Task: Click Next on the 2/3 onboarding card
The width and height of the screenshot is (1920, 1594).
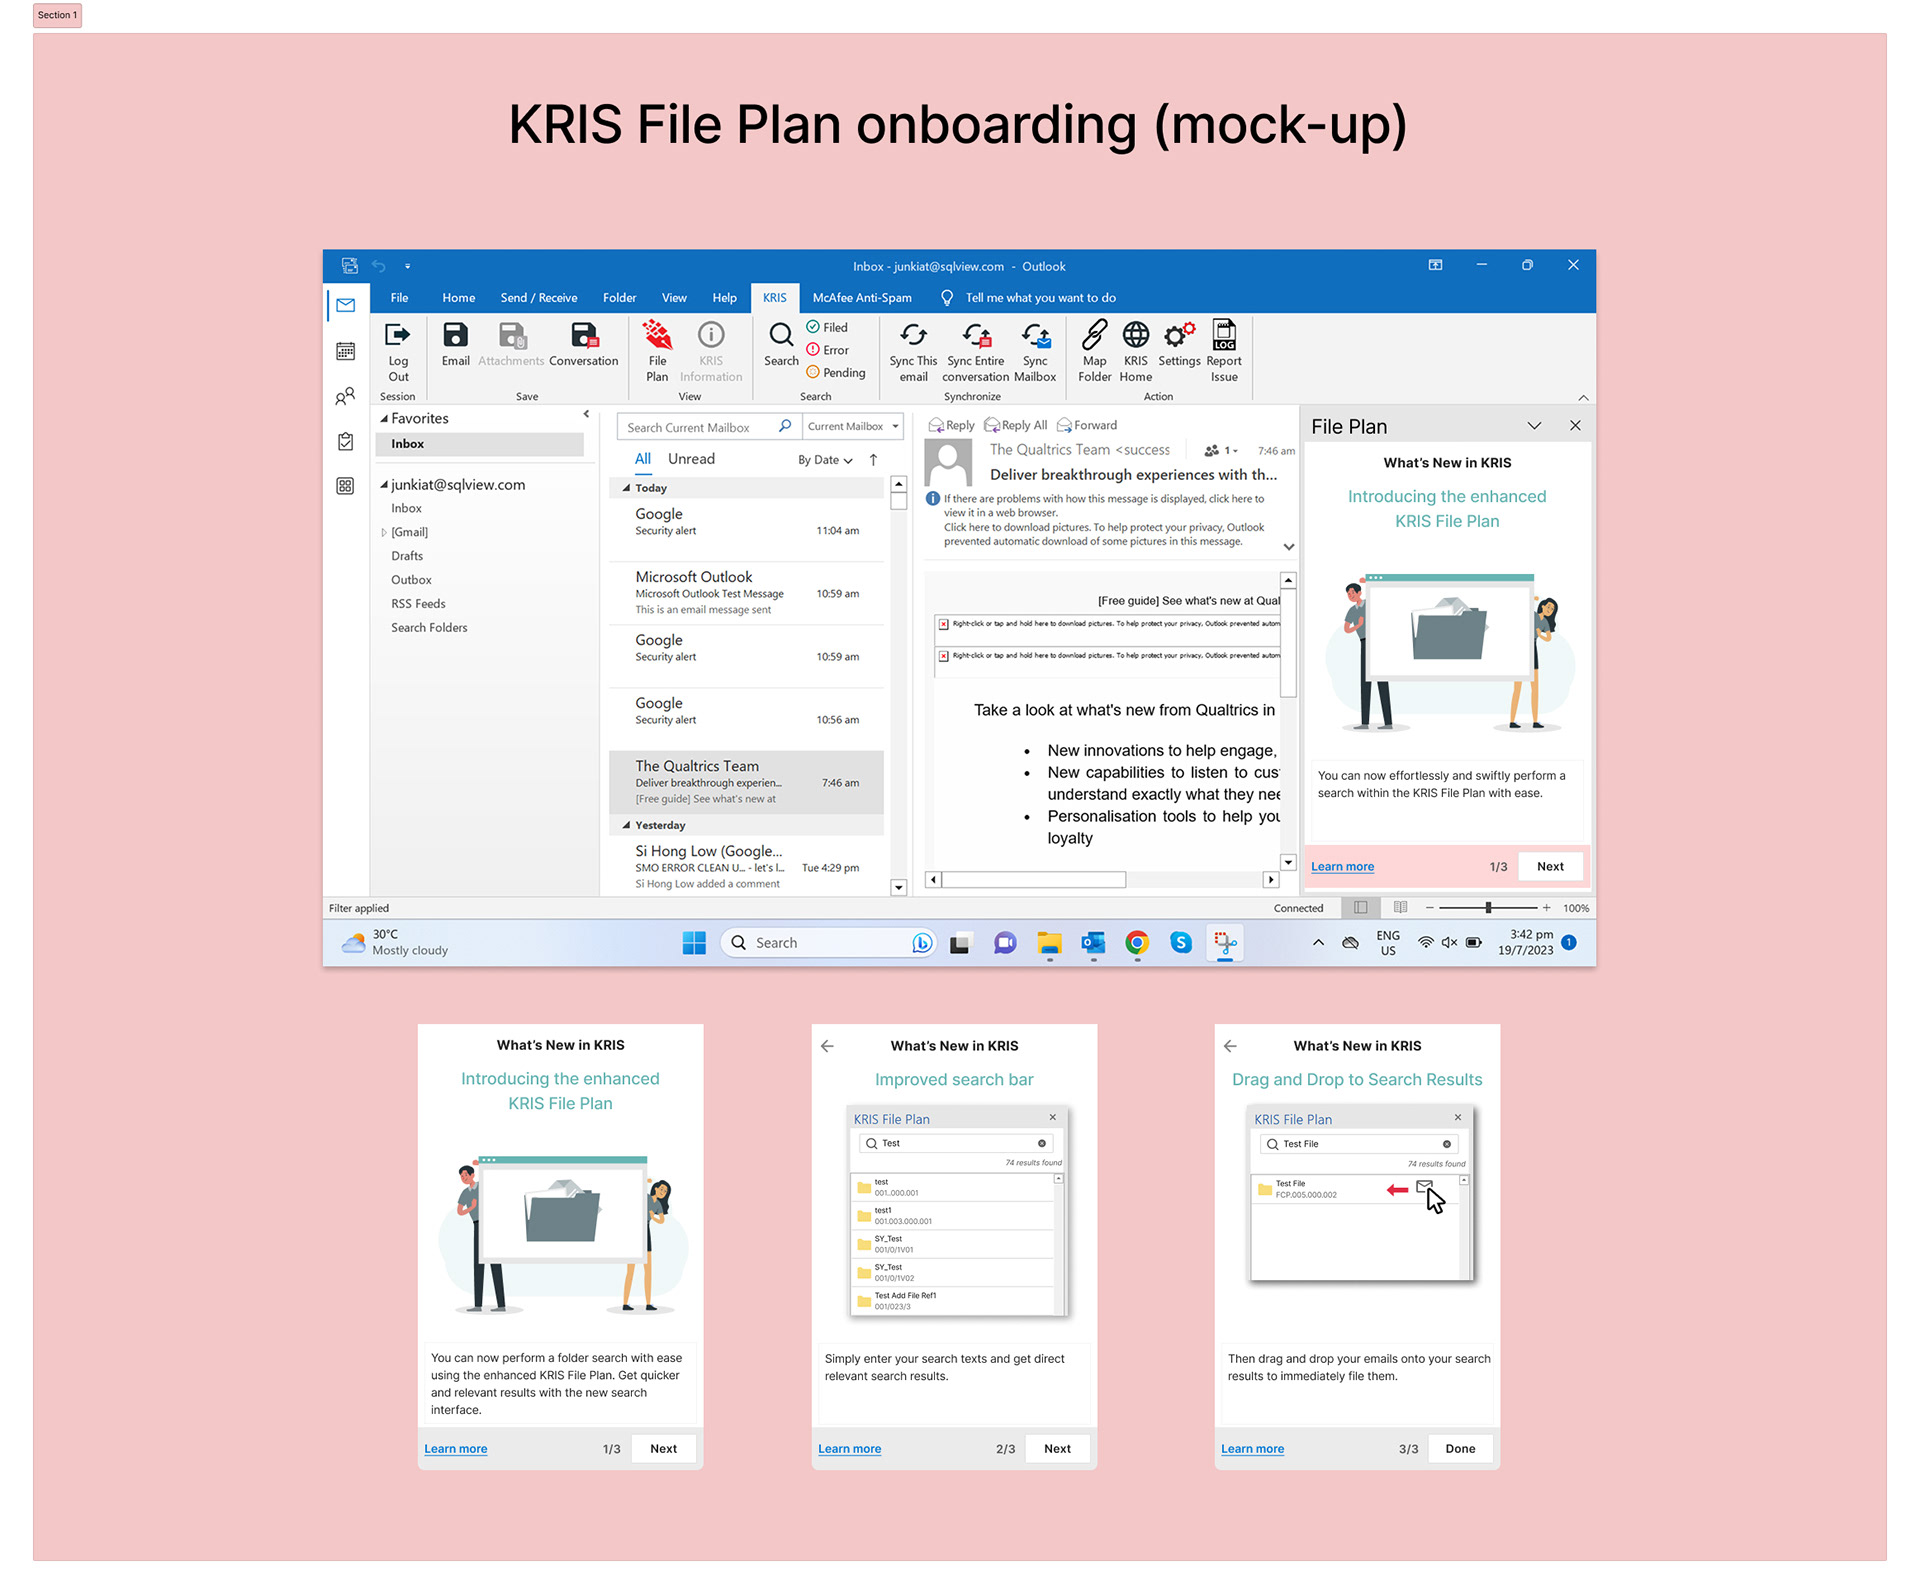Action: click(1057, 1449)
